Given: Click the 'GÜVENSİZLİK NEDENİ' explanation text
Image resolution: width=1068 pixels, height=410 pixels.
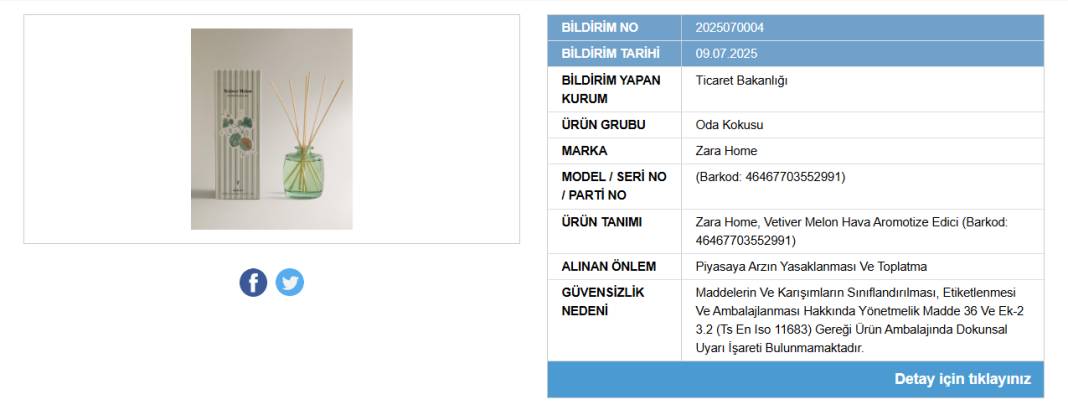Looking at the screenshot, I should [x=860, y=320].
